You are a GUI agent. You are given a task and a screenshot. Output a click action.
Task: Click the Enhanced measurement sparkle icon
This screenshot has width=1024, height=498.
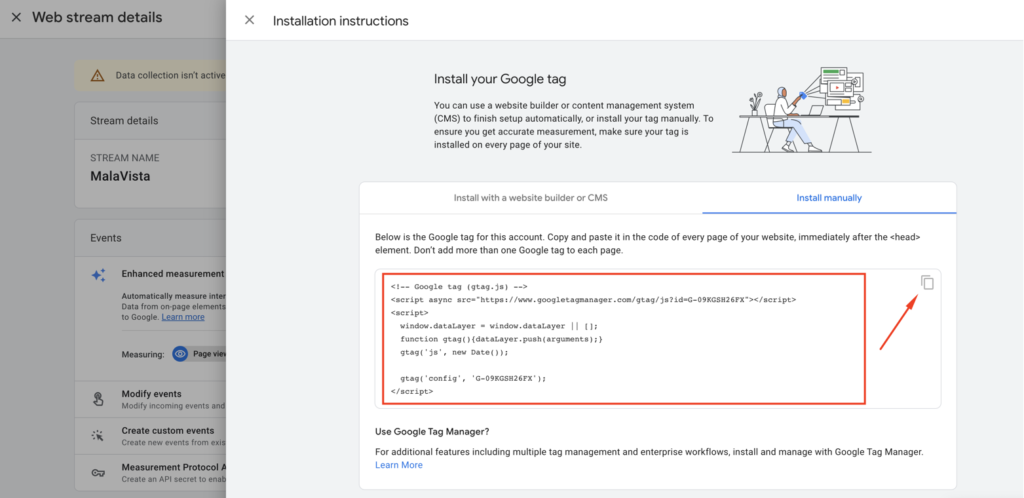pos(98,275)
